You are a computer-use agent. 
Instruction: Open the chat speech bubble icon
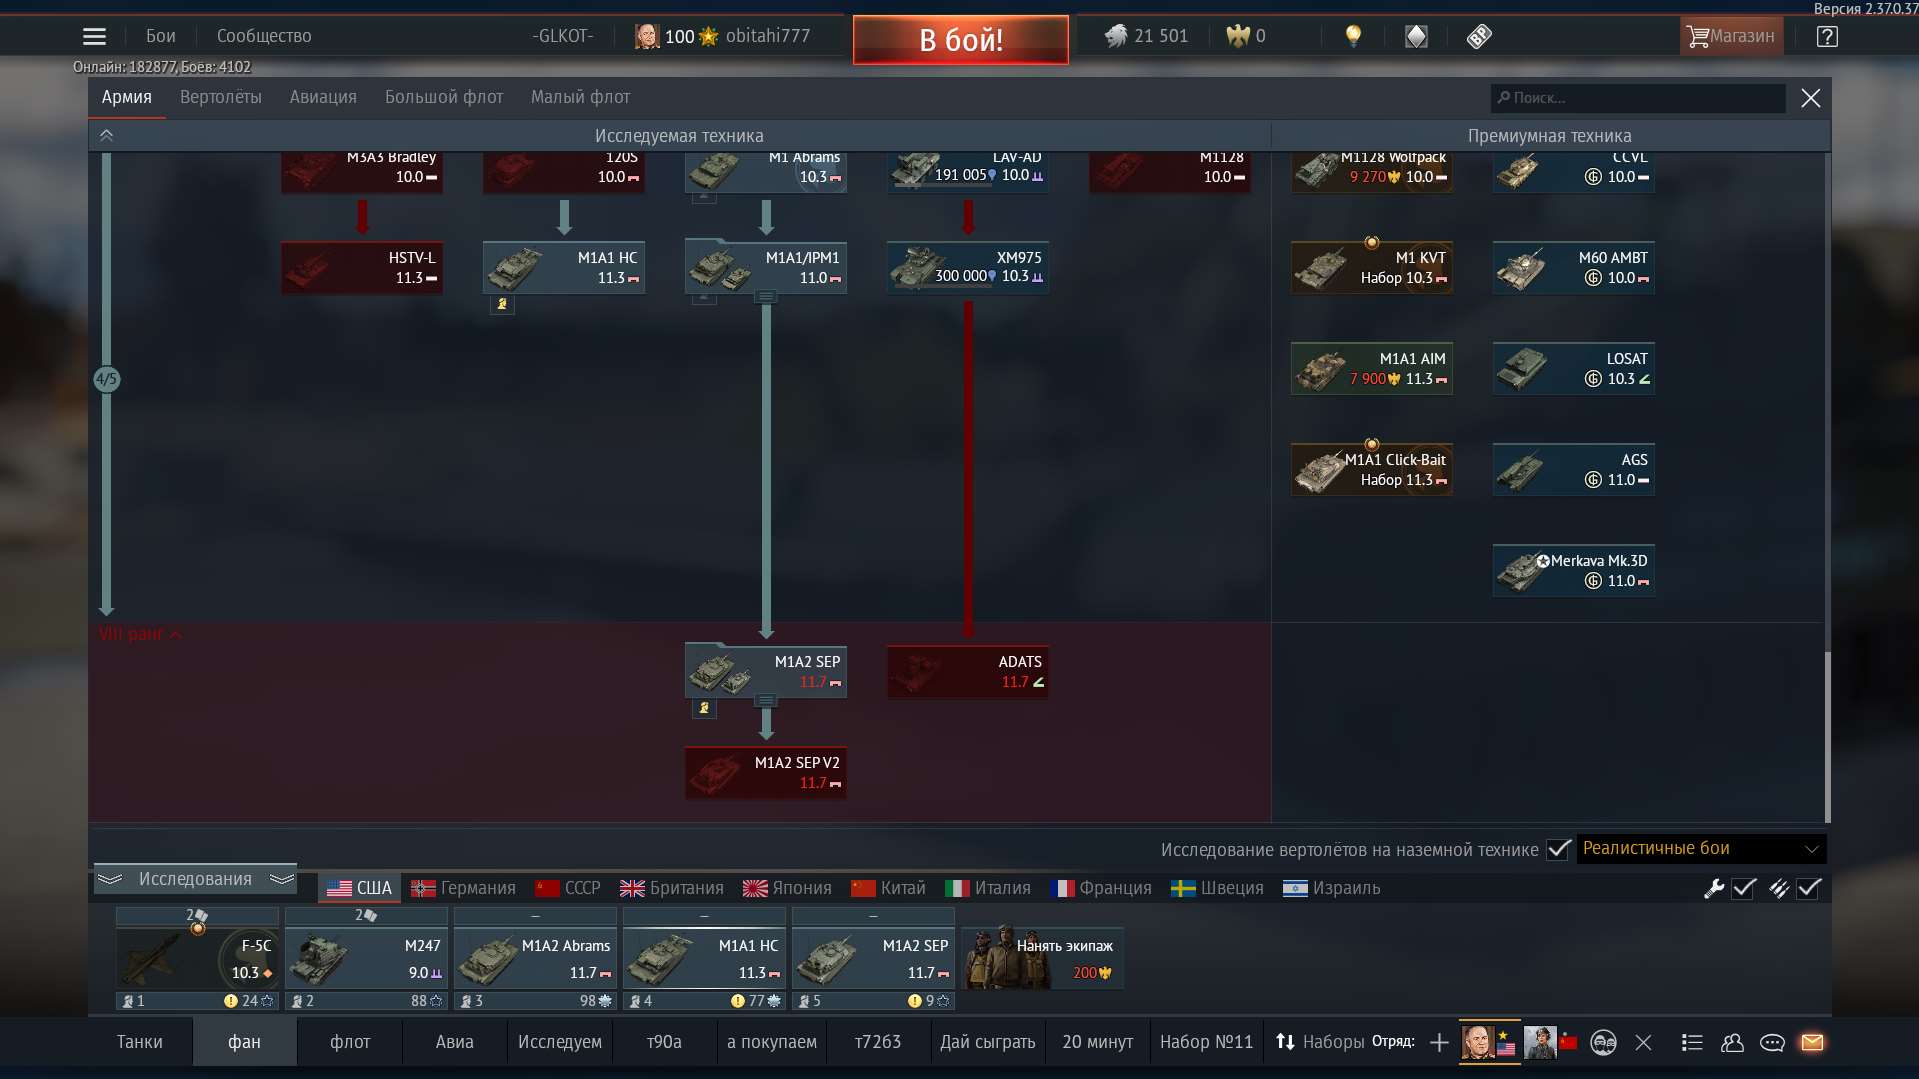coord(1772,1042)
